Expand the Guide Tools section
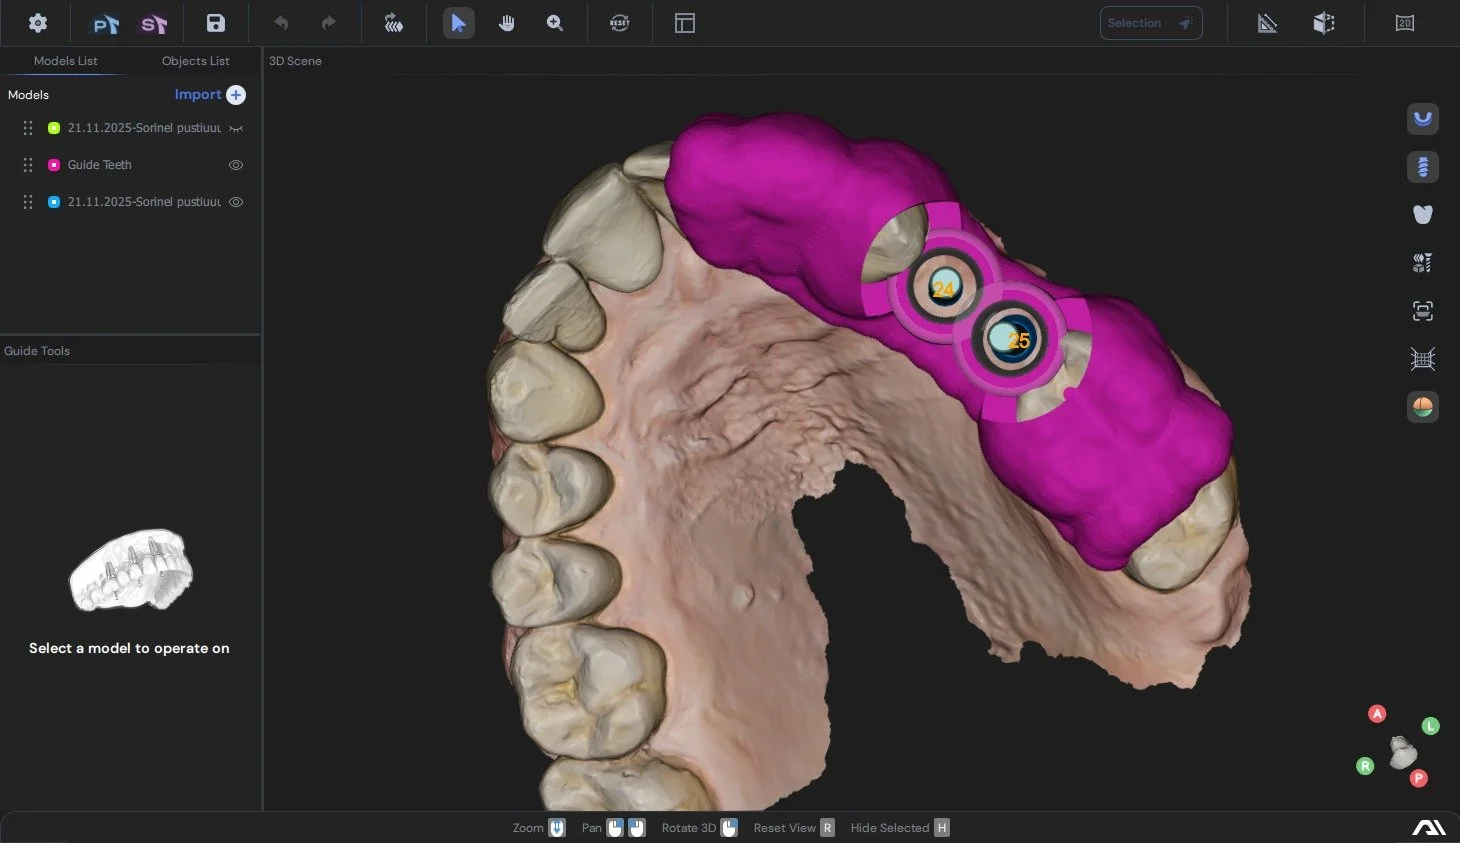Screen dimensions: 1460x843 click(x=37, y=350)
